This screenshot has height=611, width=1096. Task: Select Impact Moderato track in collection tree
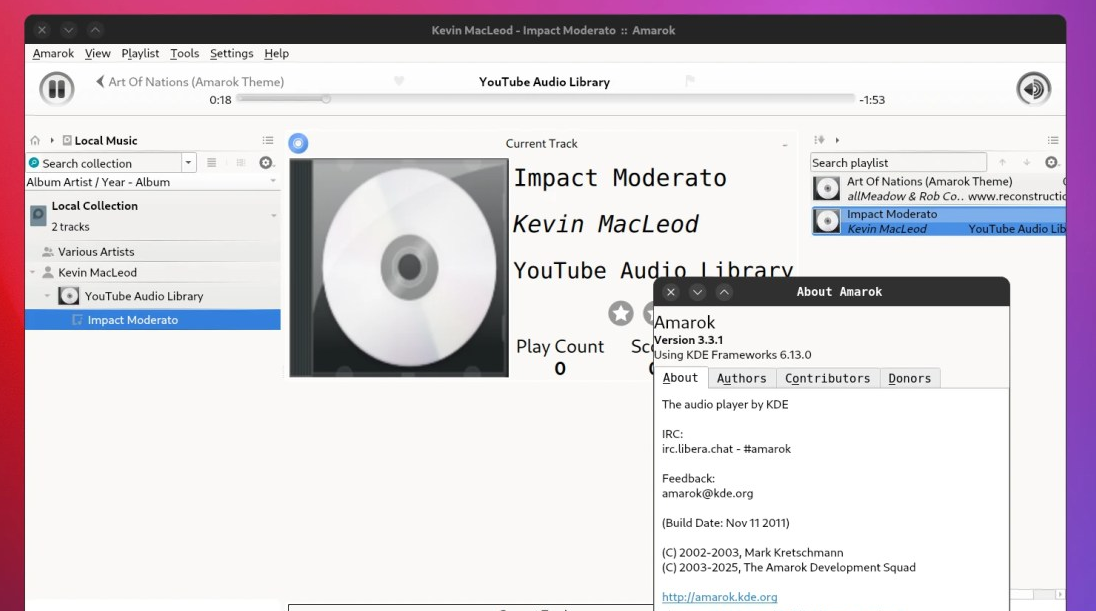(152, 319)
